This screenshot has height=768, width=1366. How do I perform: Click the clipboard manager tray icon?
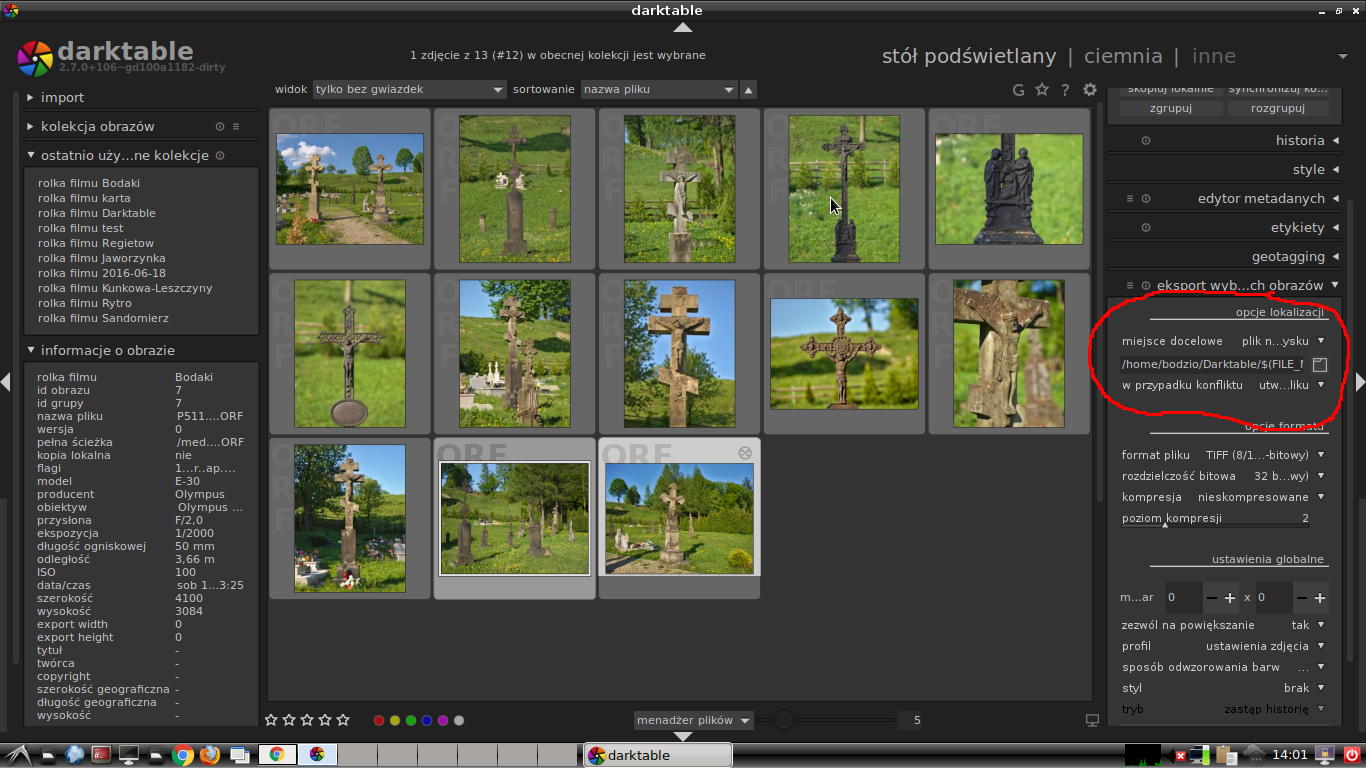coord(1225,755)
